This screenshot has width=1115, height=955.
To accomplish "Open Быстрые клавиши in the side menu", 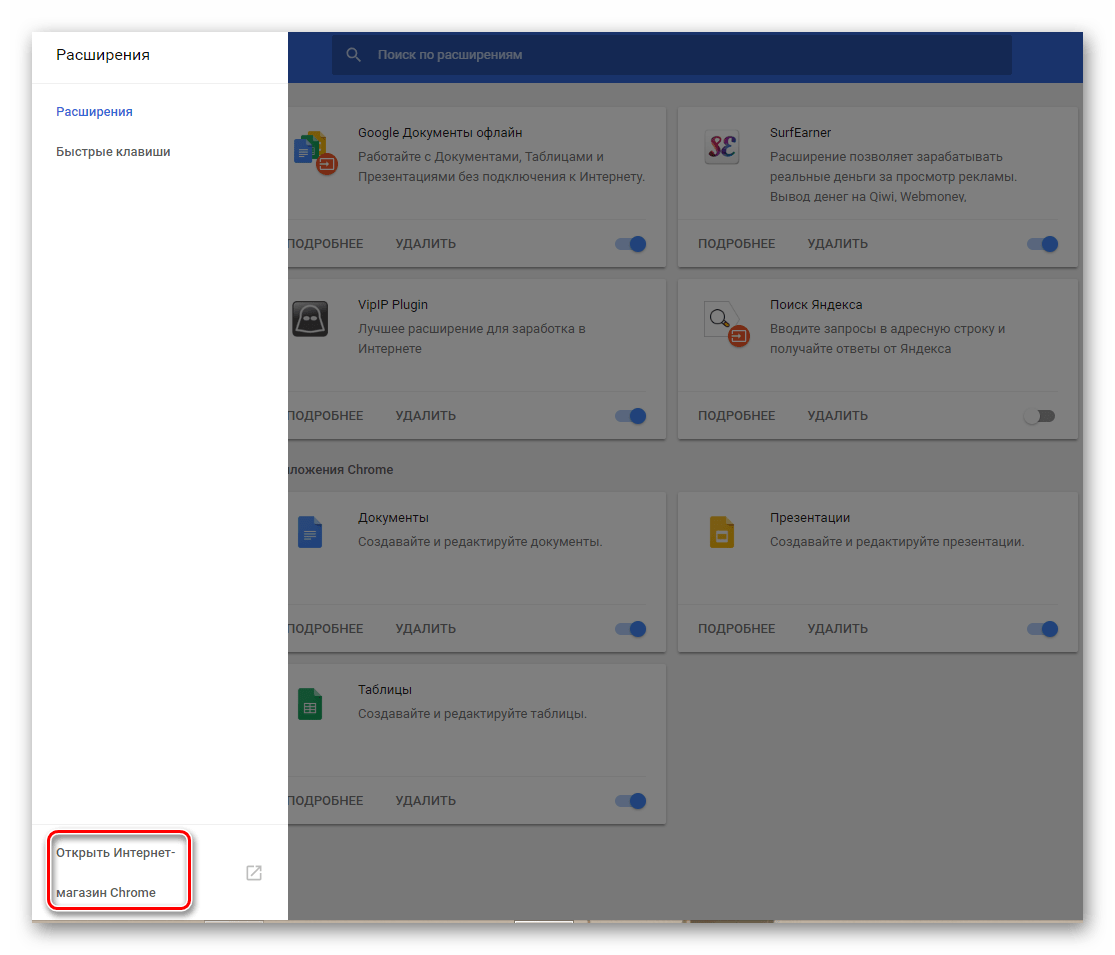I will [x=113, y=152].
